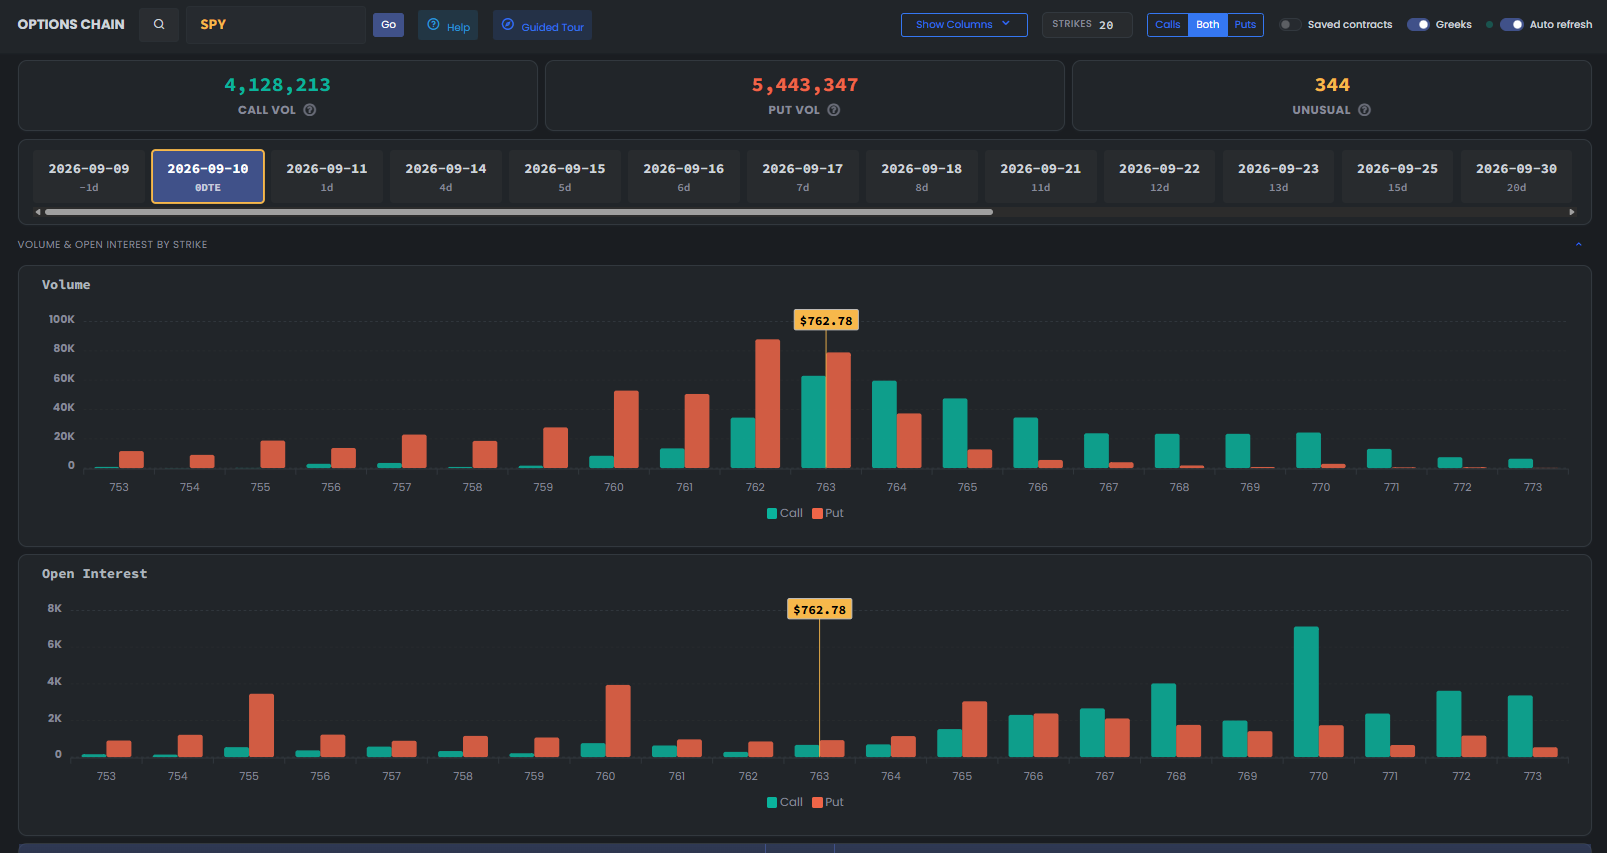The image size is (1607, 853).
Task: Toggle the Saved contracts switch
Action: pos(1290,24)
